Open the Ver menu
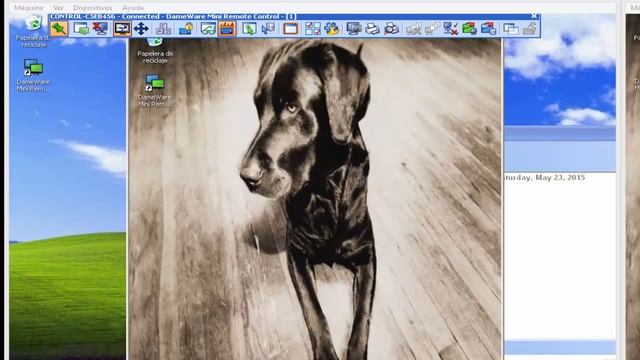This screenshot has height=360, width=640. pos(58,8)
